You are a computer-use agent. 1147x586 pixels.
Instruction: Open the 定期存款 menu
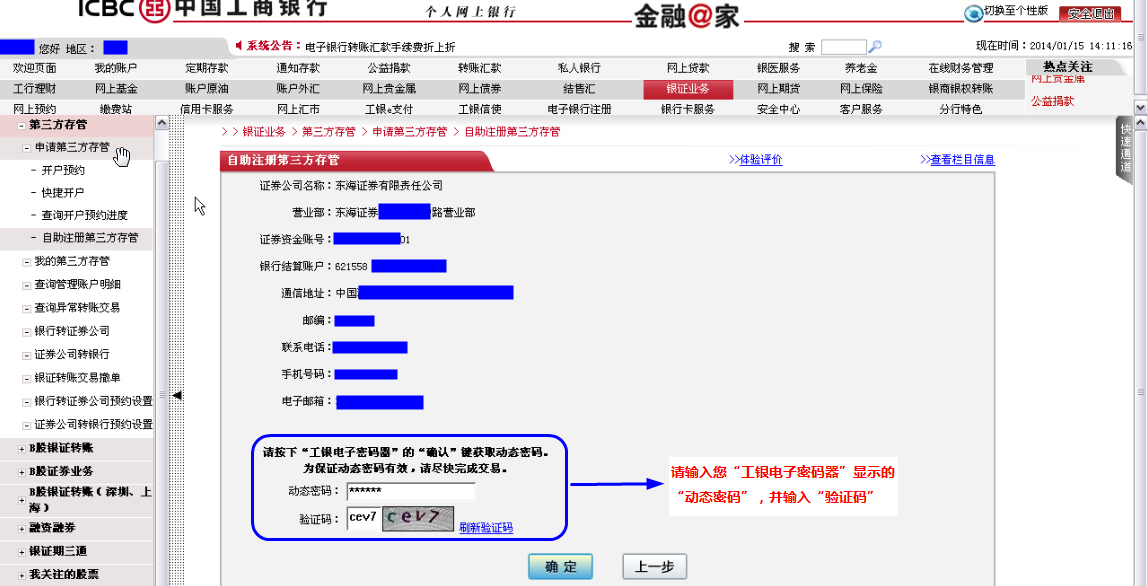pos(207,69)
